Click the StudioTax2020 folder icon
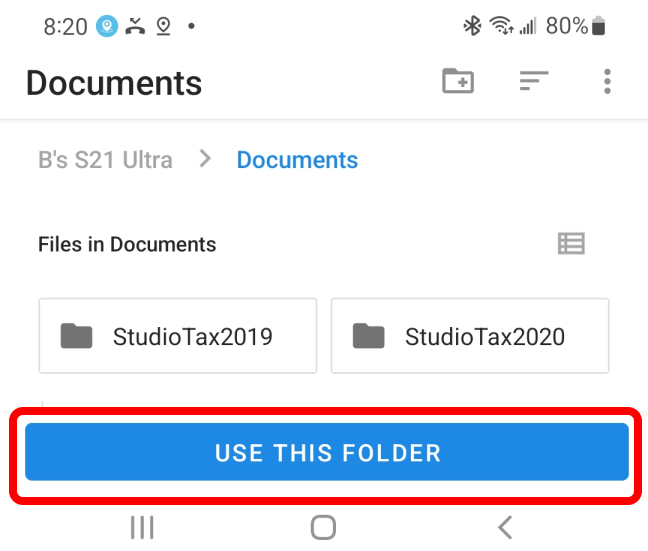 [369, 336]
